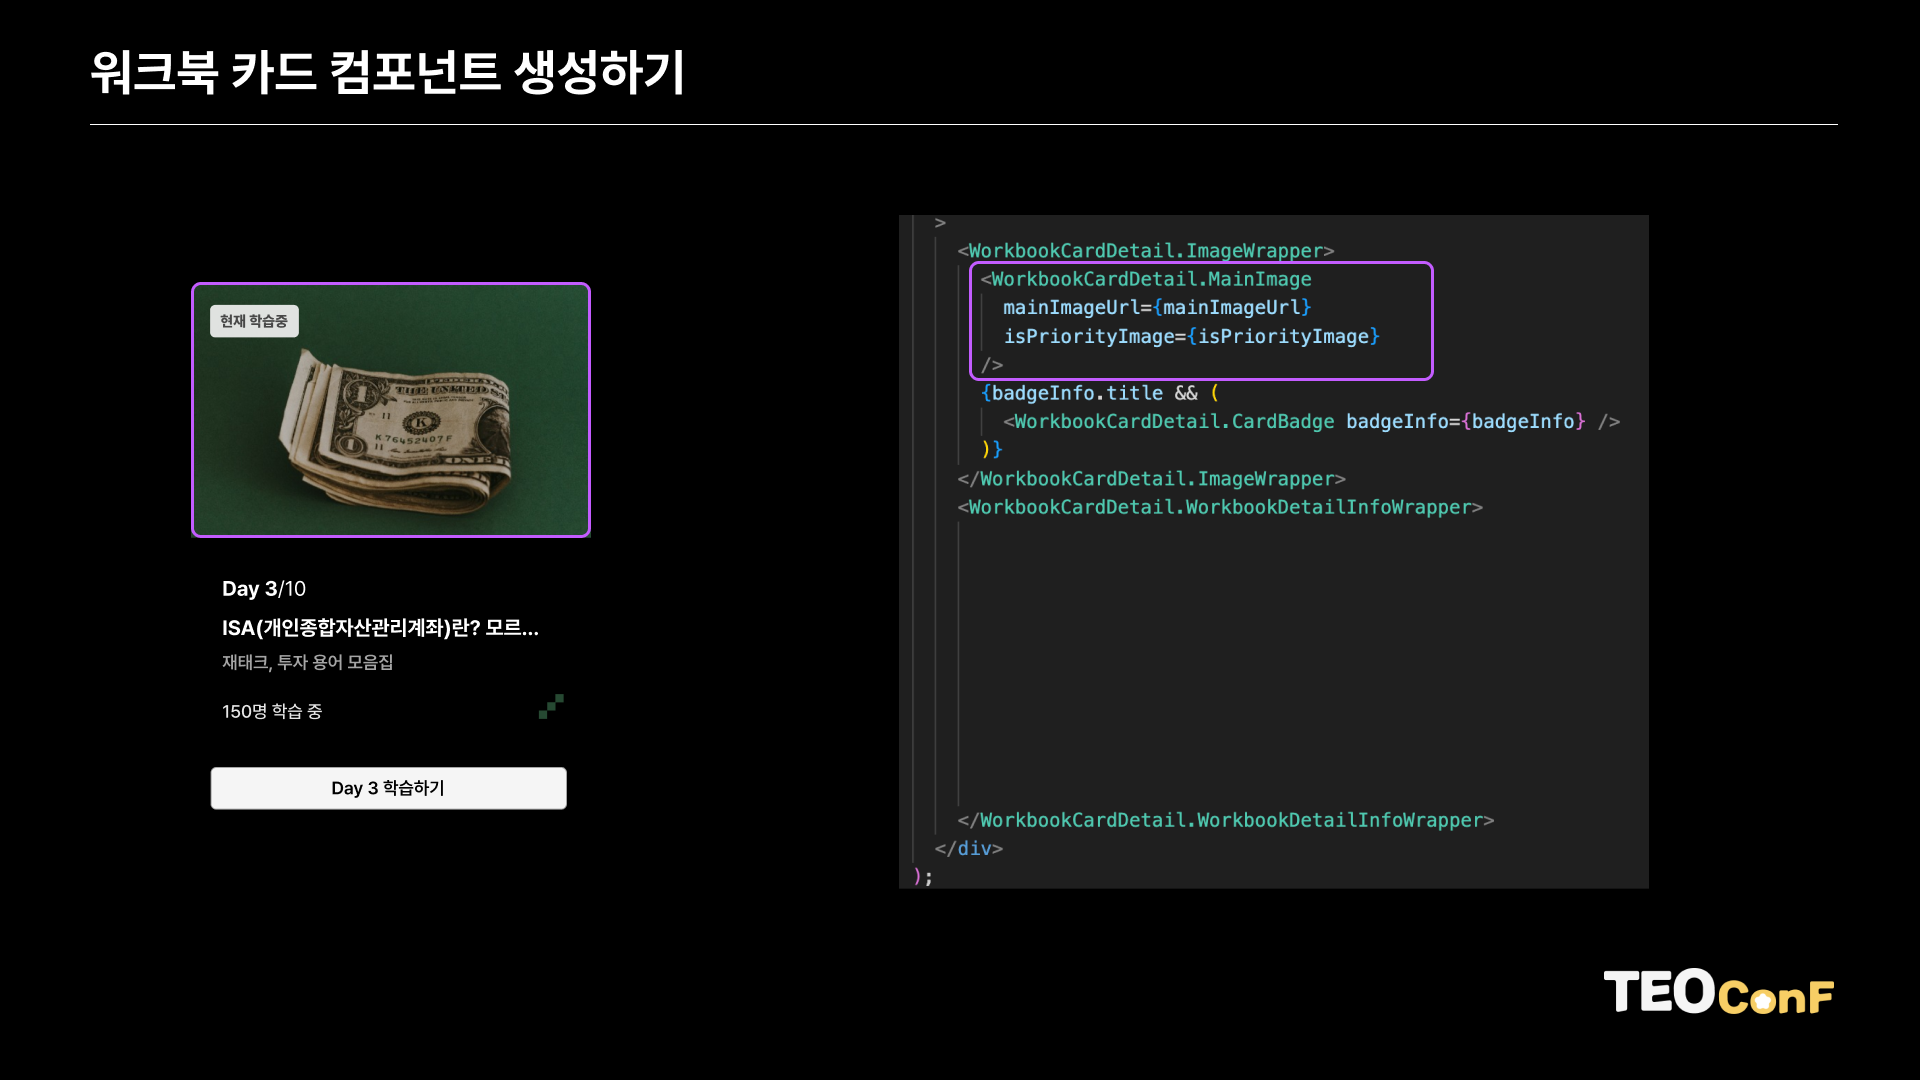
Task: Click the 'badgeInfo.title &&' condition line
Action: (1098, 394)
